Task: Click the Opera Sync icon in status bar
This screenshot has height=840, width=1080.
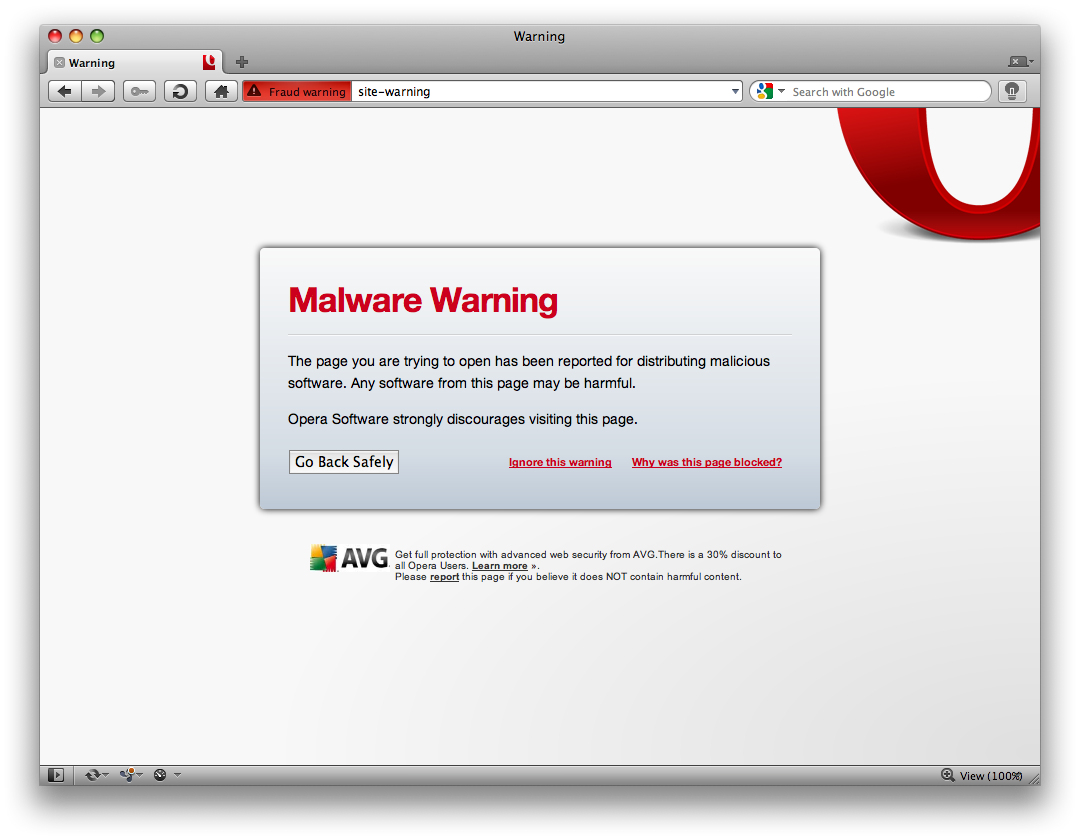Action: click(94, 775)
